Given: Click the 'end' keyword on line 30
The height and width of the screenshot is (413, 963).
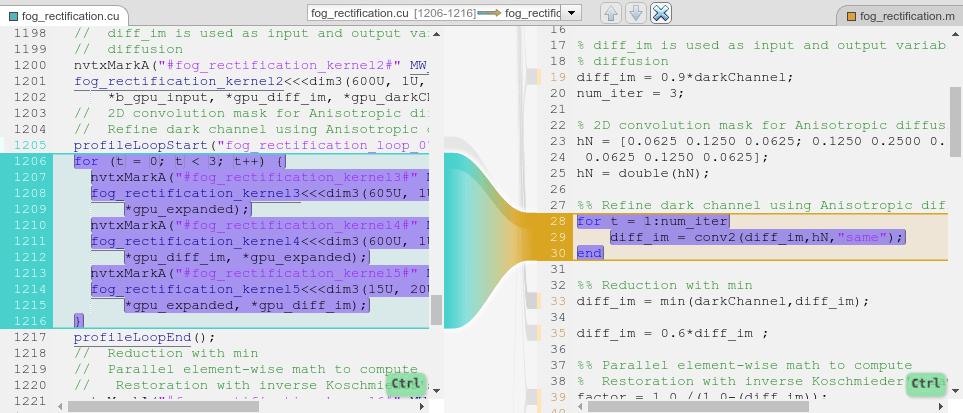Looking at the screenshot, I should [x=590, y=253].
